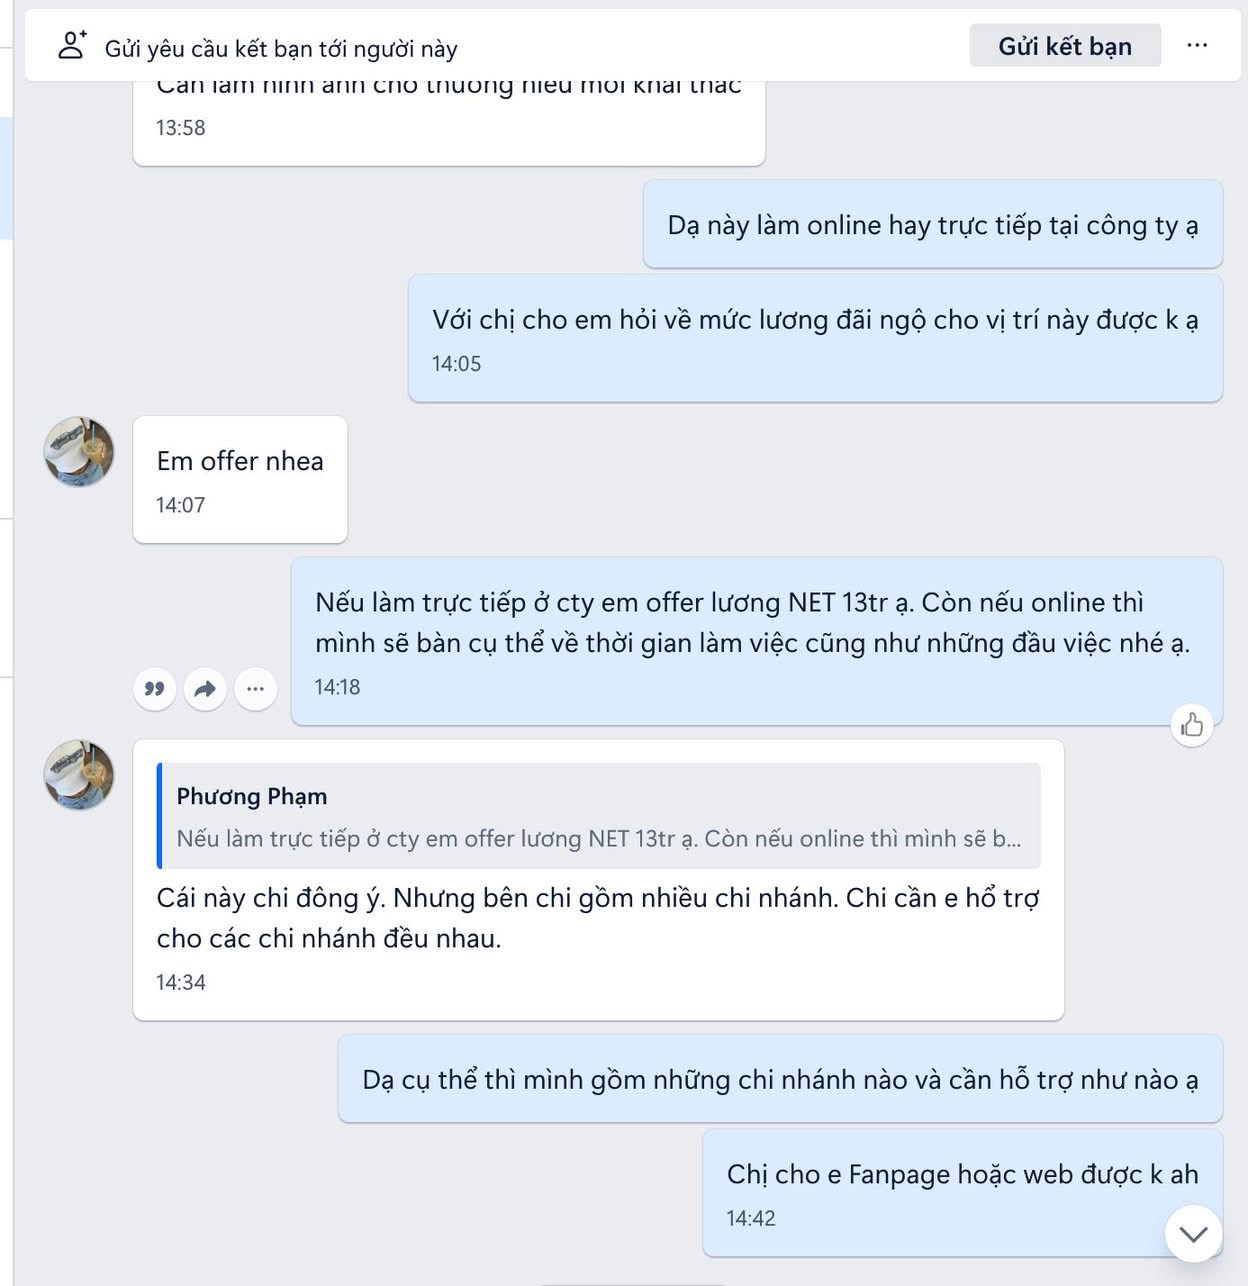This screenshot has height=1286, width=1248.
Task: Click message asking những chi nhánh nào
Action: 780,1079
